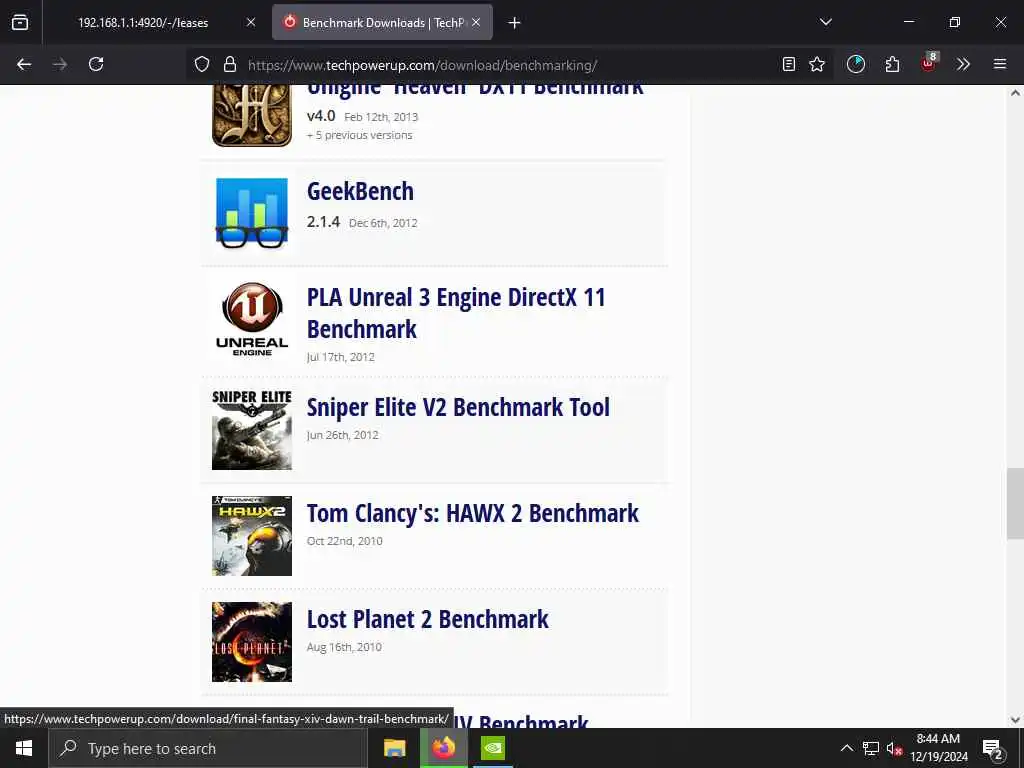Bookmark this page with the star icon

817,64
